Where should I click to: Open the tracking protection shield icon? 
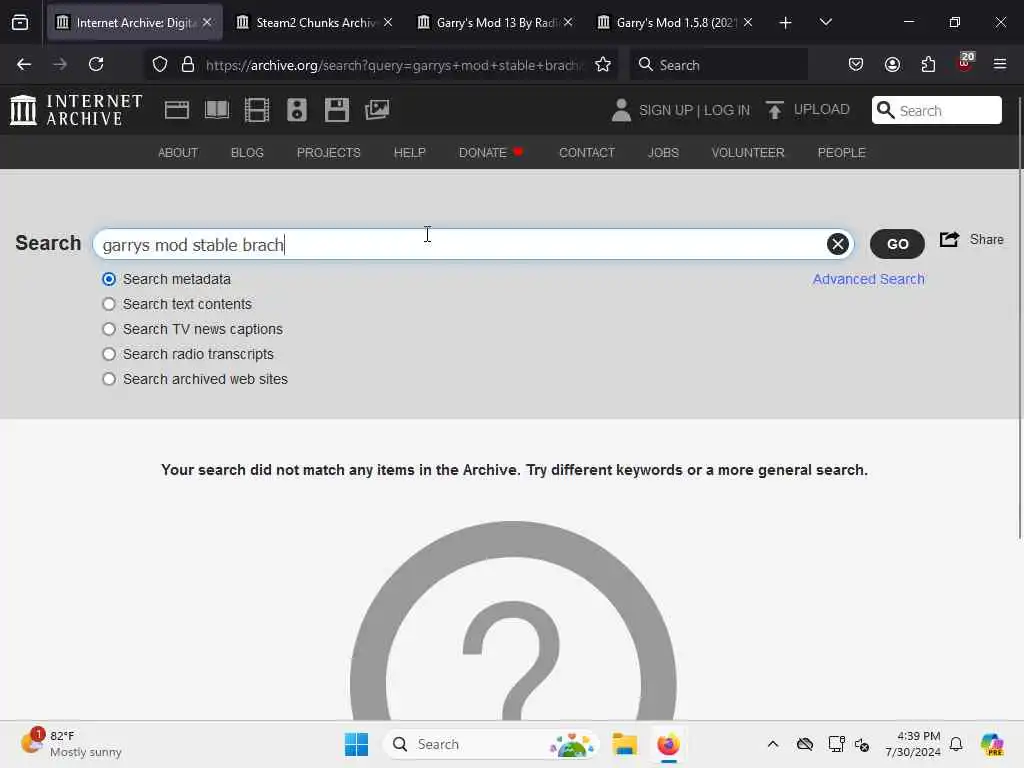point(160,64)
